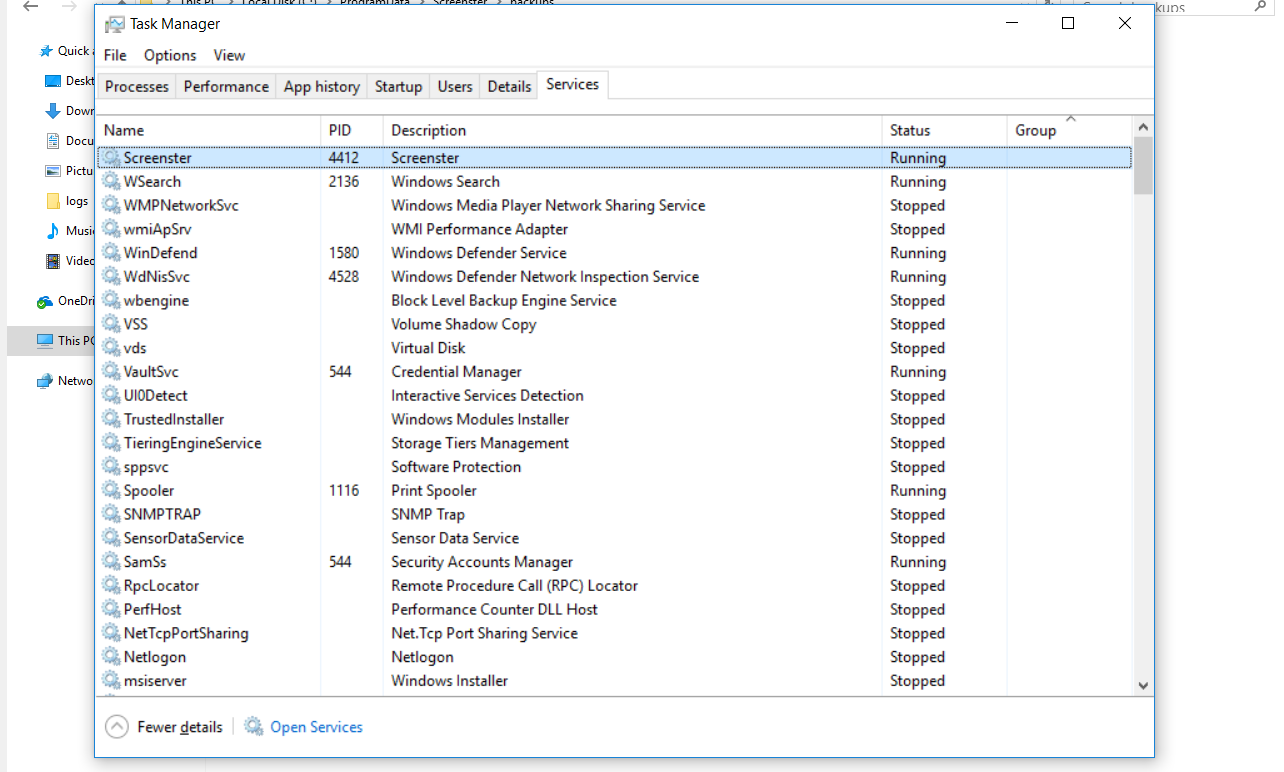1284x772 pixels.
Task: Click the gear icon beside TrustedInstaller
Action: pyautogui.click(x=111, y=419)
